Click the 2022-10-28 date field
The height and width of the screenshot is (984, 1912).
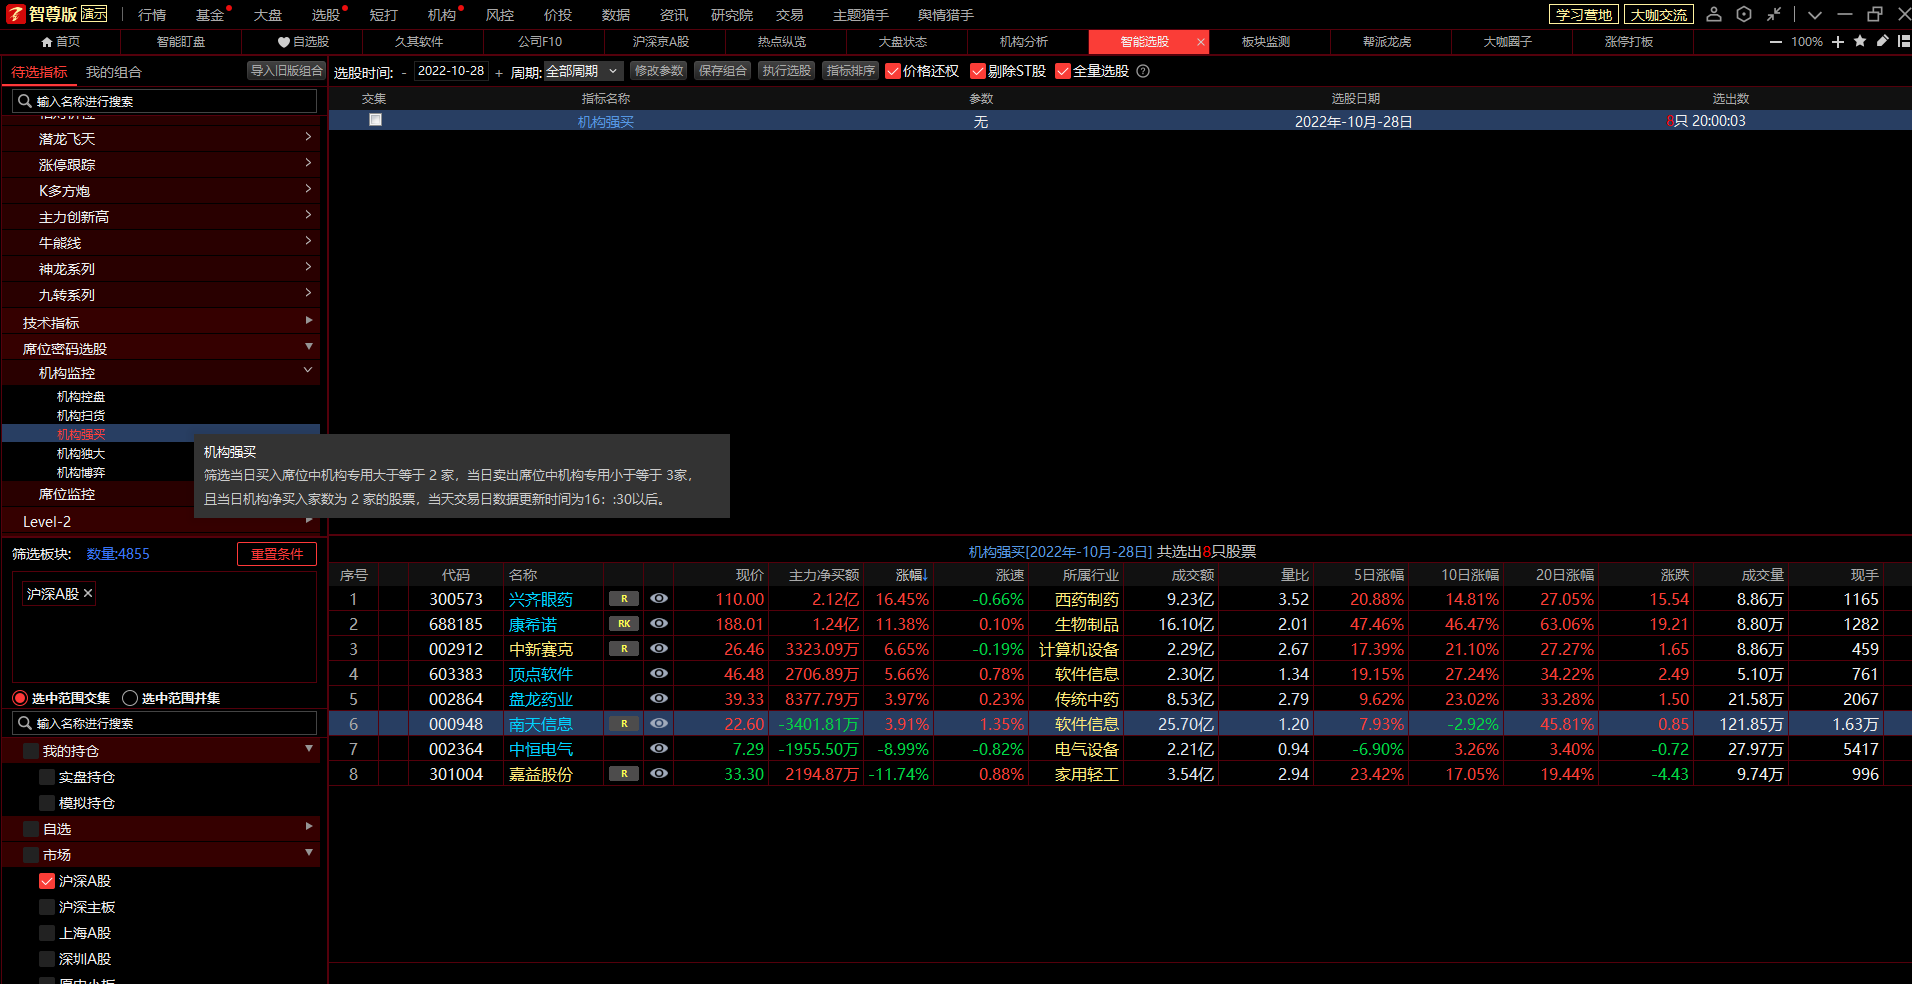(451, 71)
